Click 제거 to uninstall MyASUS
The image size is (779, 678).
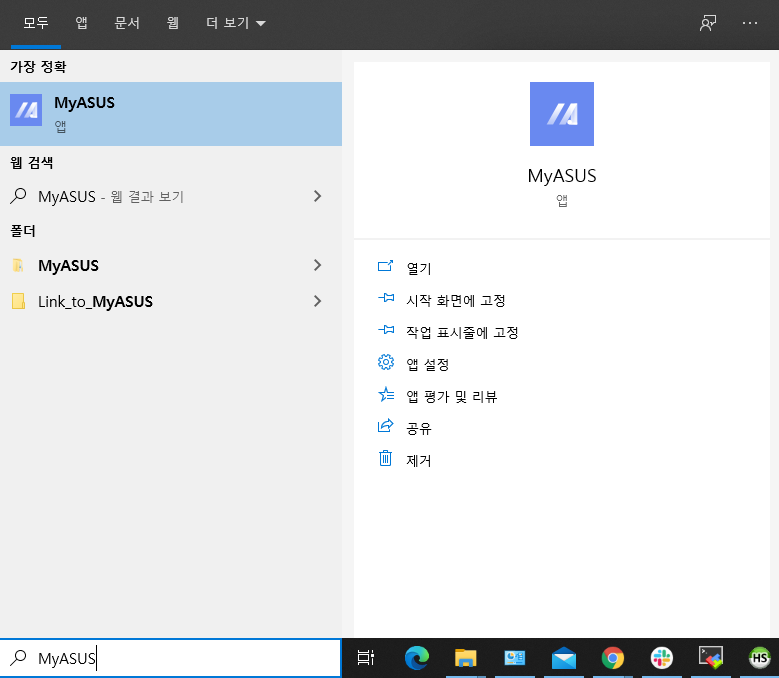(x=419, y=460)
